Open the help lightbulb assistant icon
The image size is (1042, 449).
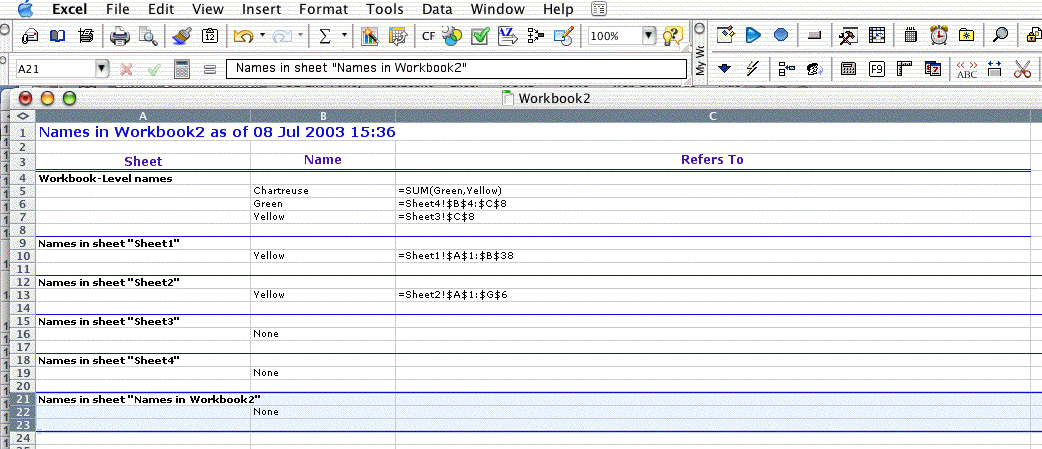pyautogui.click(x=673, y=36)
